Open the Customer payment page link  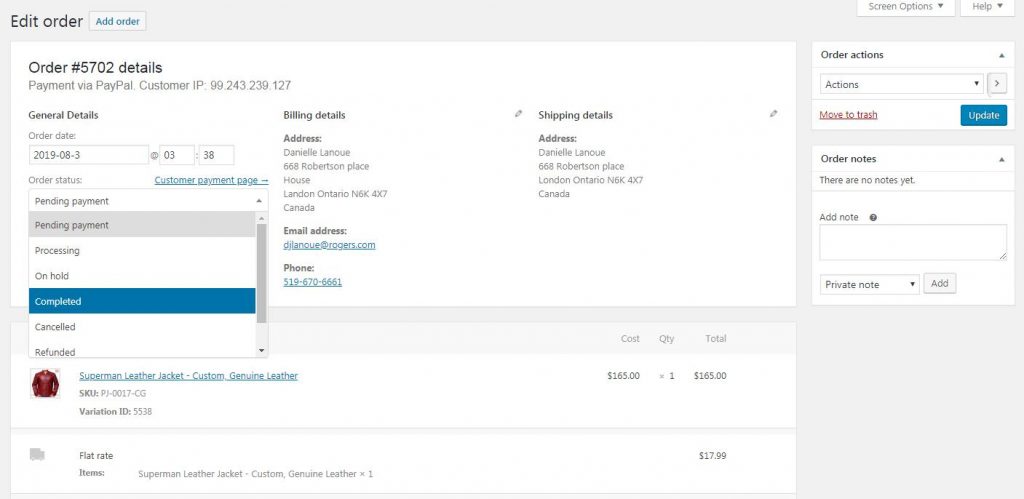[x=212, y=180]
